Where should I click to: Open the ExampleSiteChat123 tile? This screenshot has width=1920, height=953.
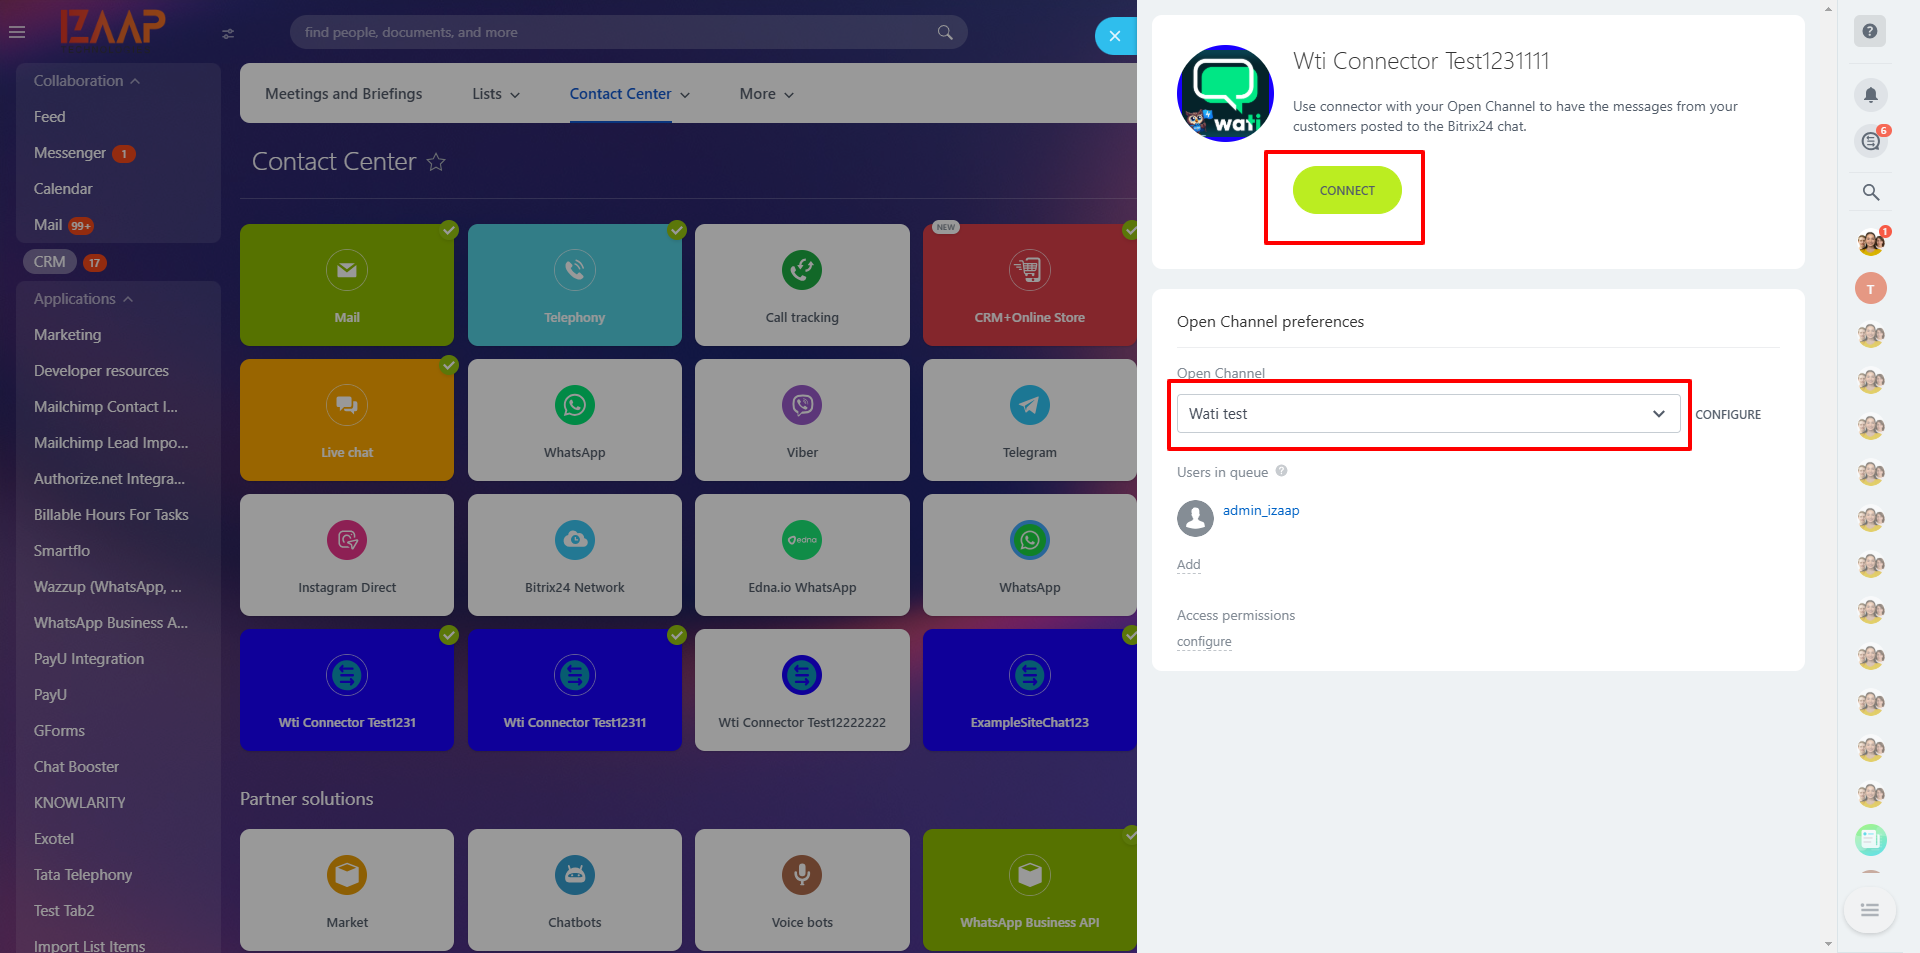click(1030, 690)
